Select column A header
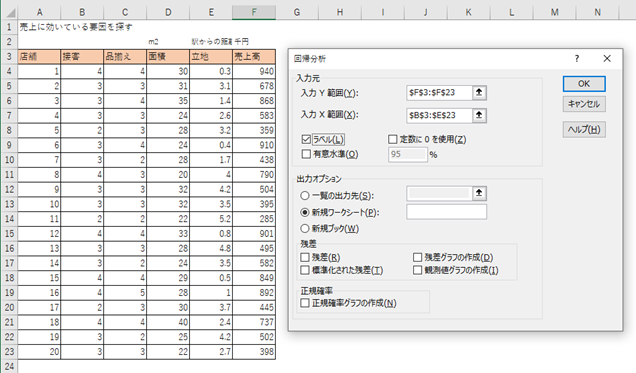This screenshot has height=373, width=636. click(x=39, y=13)
